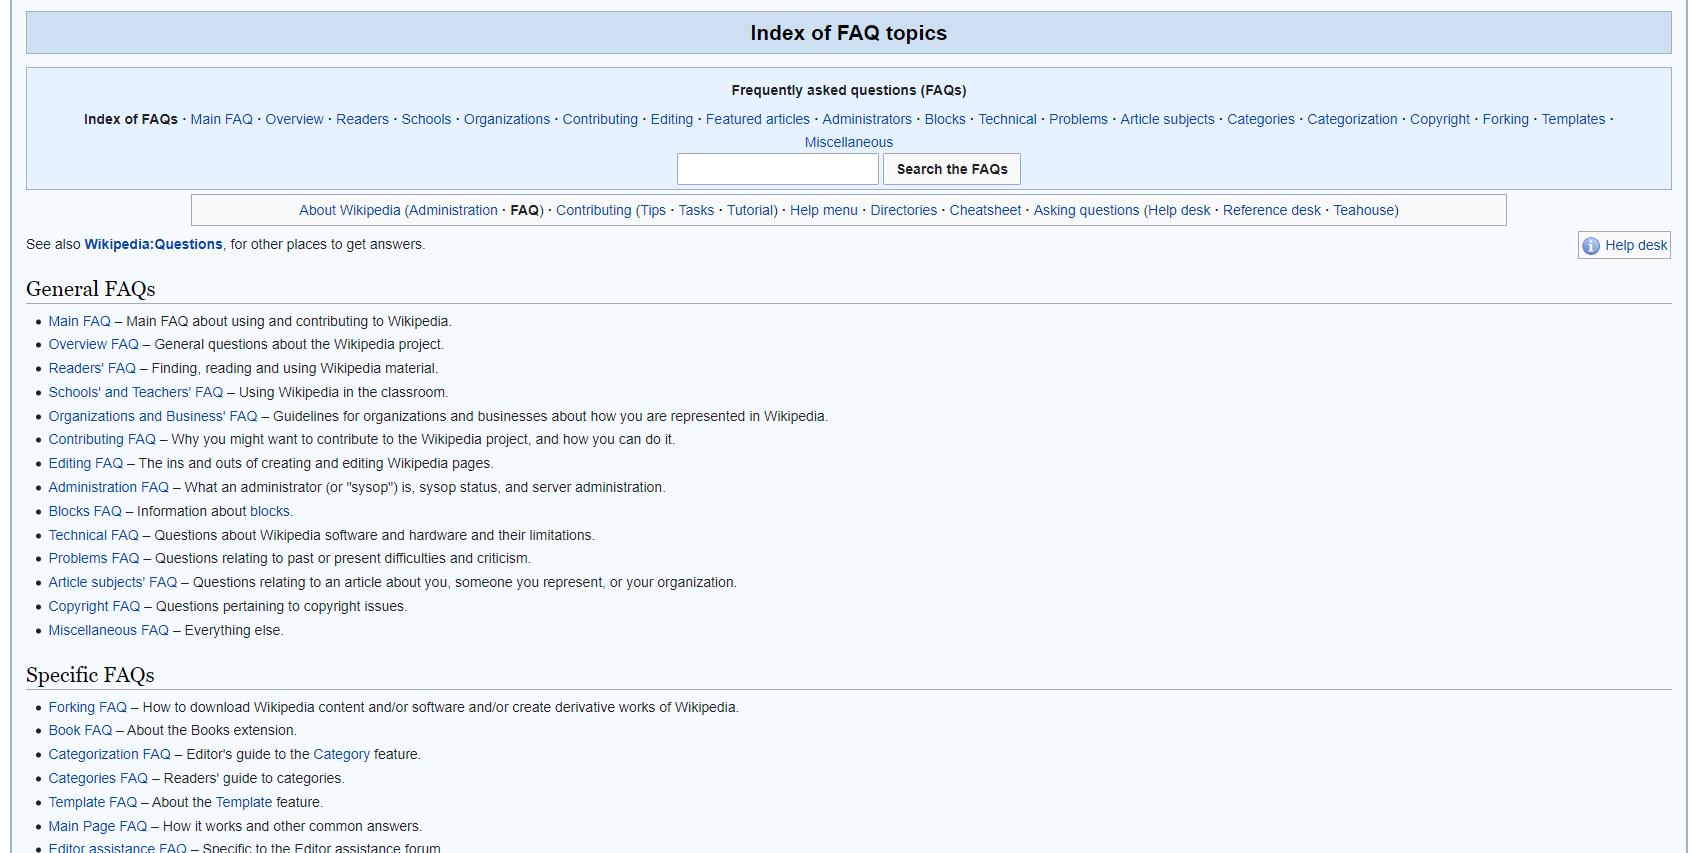Open Main FAQ in the navigation bar
This screenshot has height=853, width=1691.
[222, 119]
